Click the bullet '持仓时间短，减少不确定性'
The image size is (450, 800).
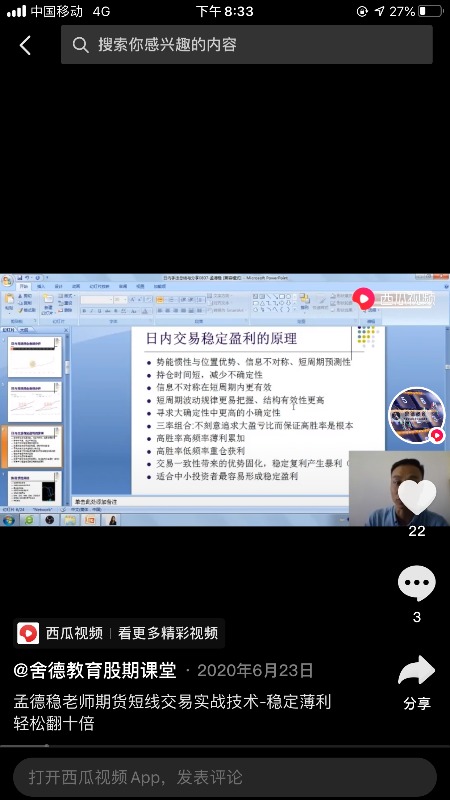210,374
